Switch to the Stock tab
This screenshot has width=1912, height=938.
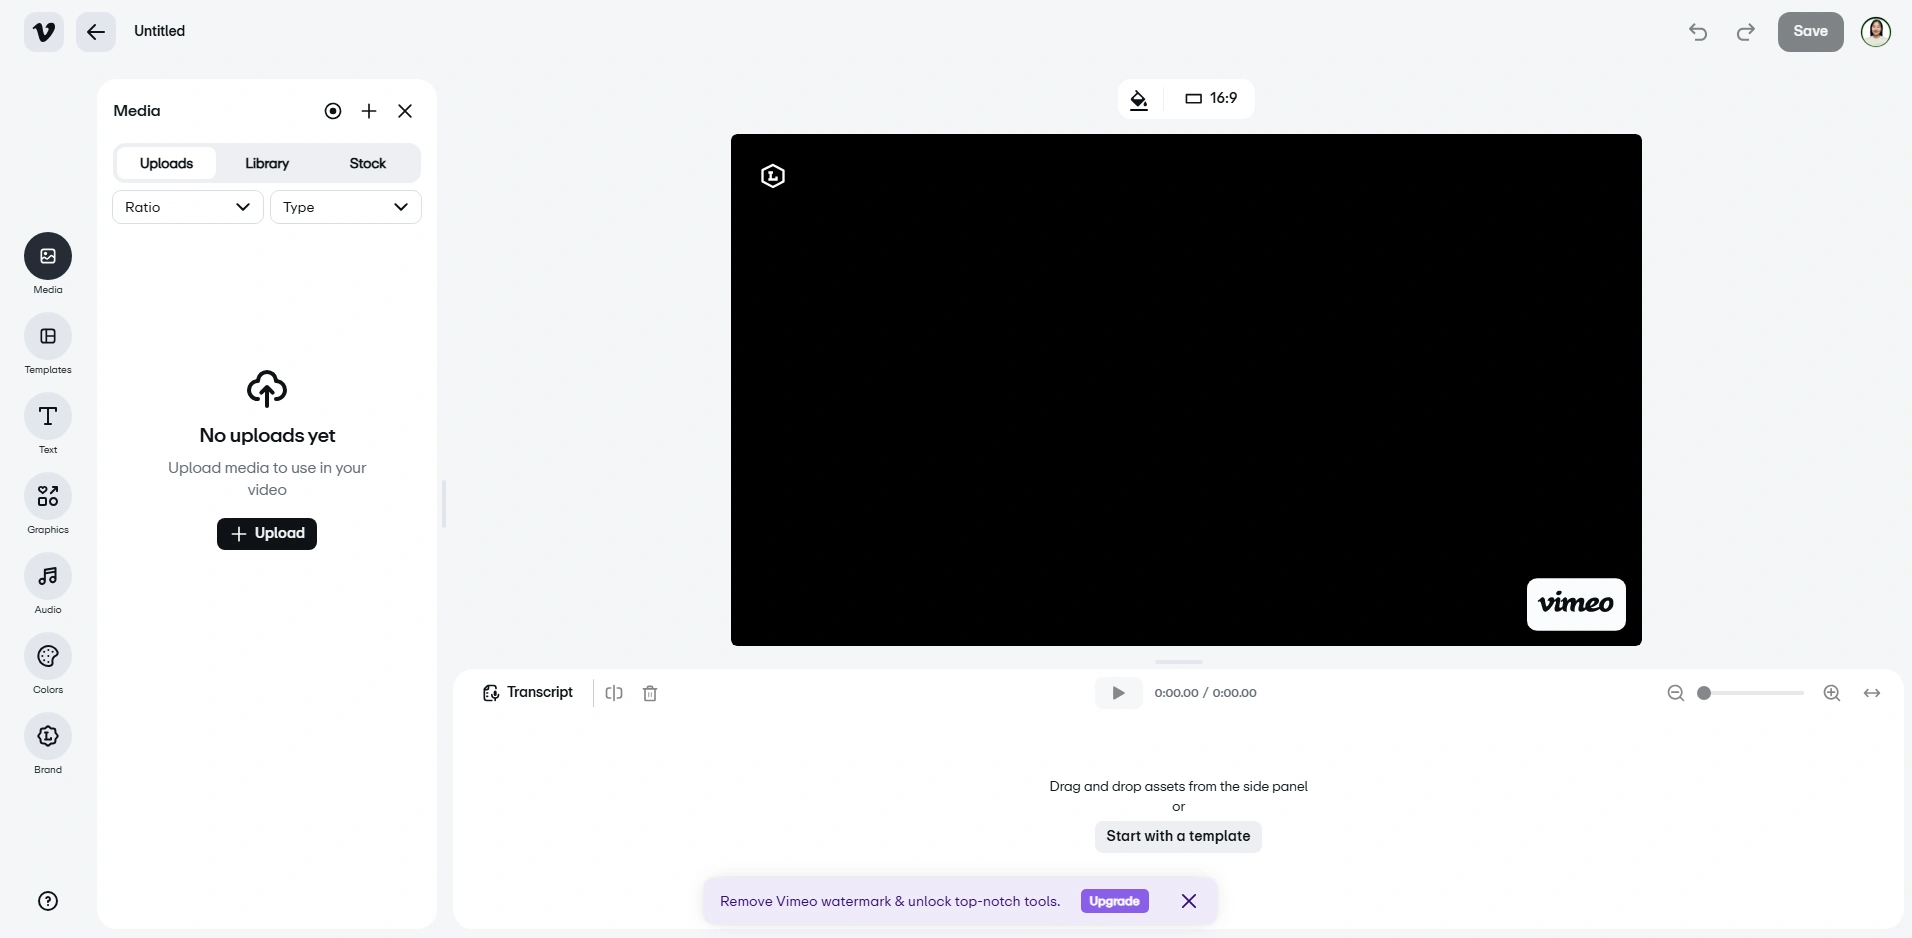367,163
